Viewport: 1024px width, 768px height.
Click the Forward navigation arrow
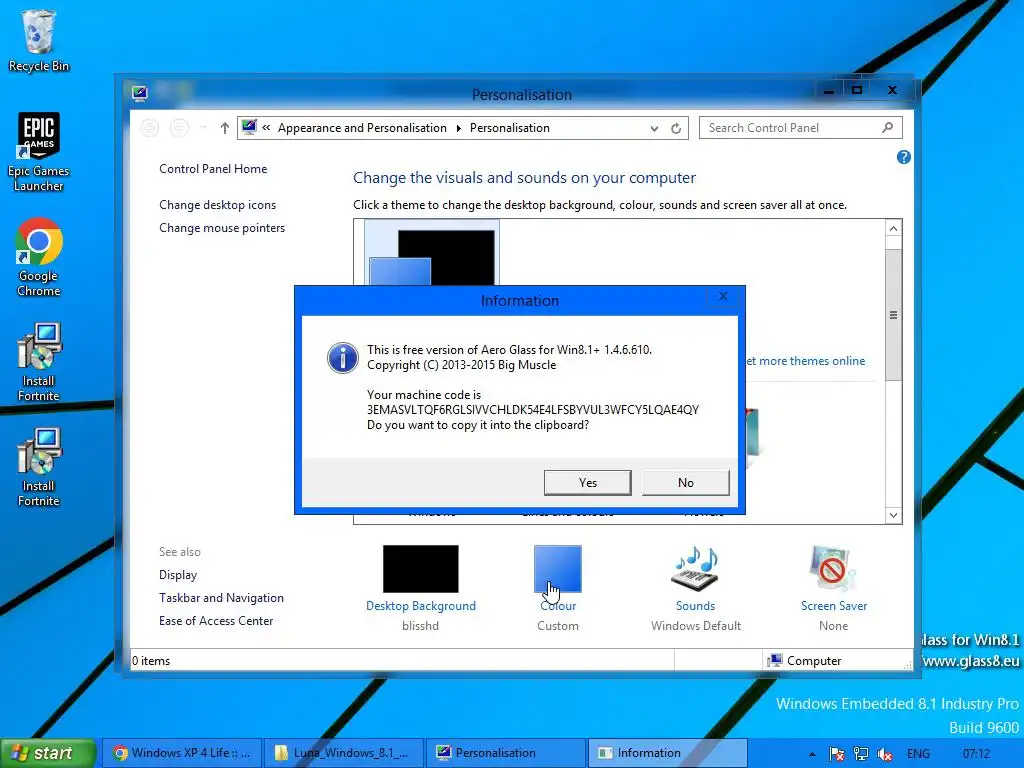click(179, 128)
